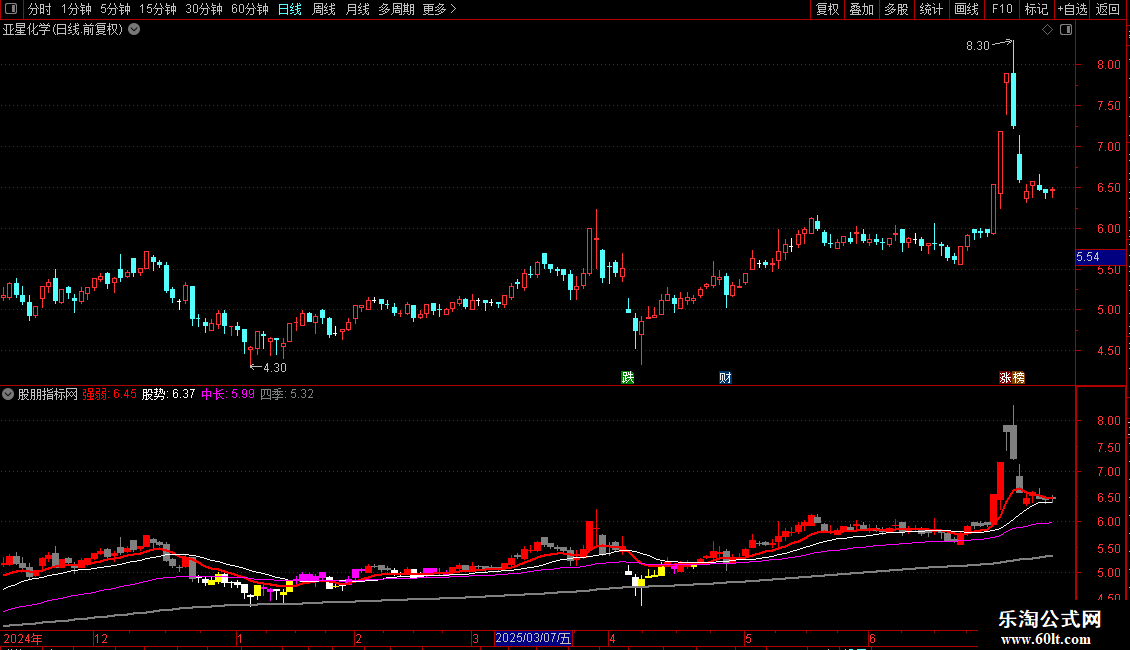Click the red 涨榜 marker on chart

pyautogui.click(x=1012, y=378)
